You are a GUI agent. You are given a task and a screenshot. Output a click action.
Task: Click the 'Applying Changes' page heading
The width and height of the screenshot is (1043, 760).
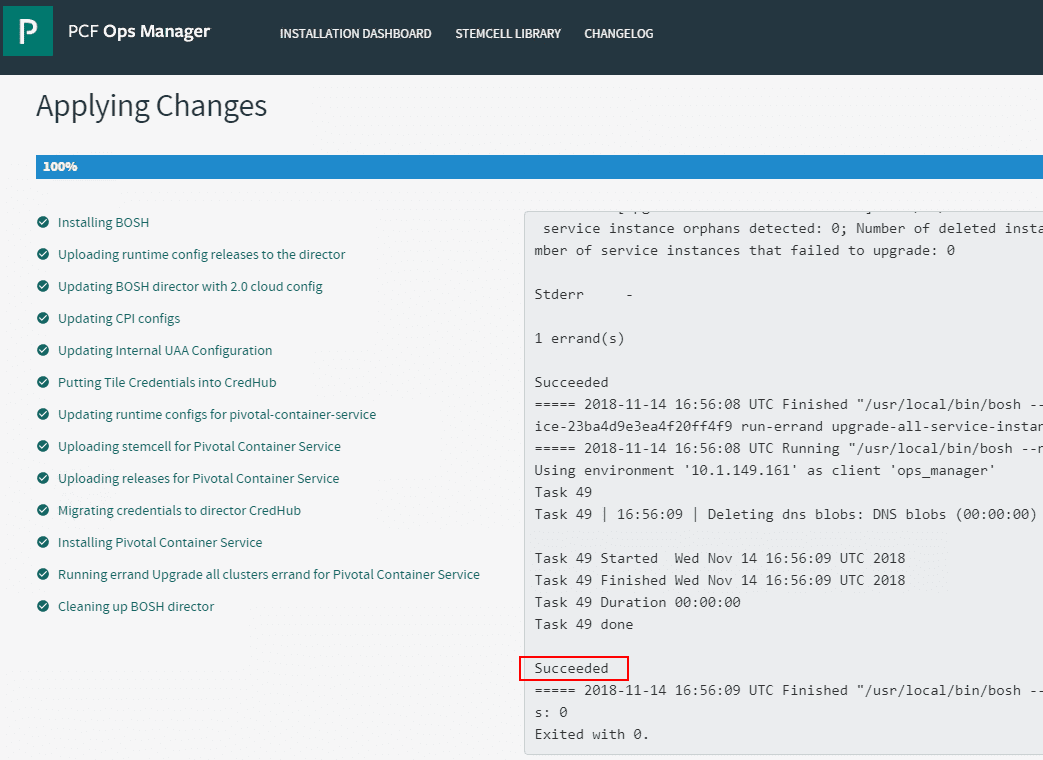(152, 106)
